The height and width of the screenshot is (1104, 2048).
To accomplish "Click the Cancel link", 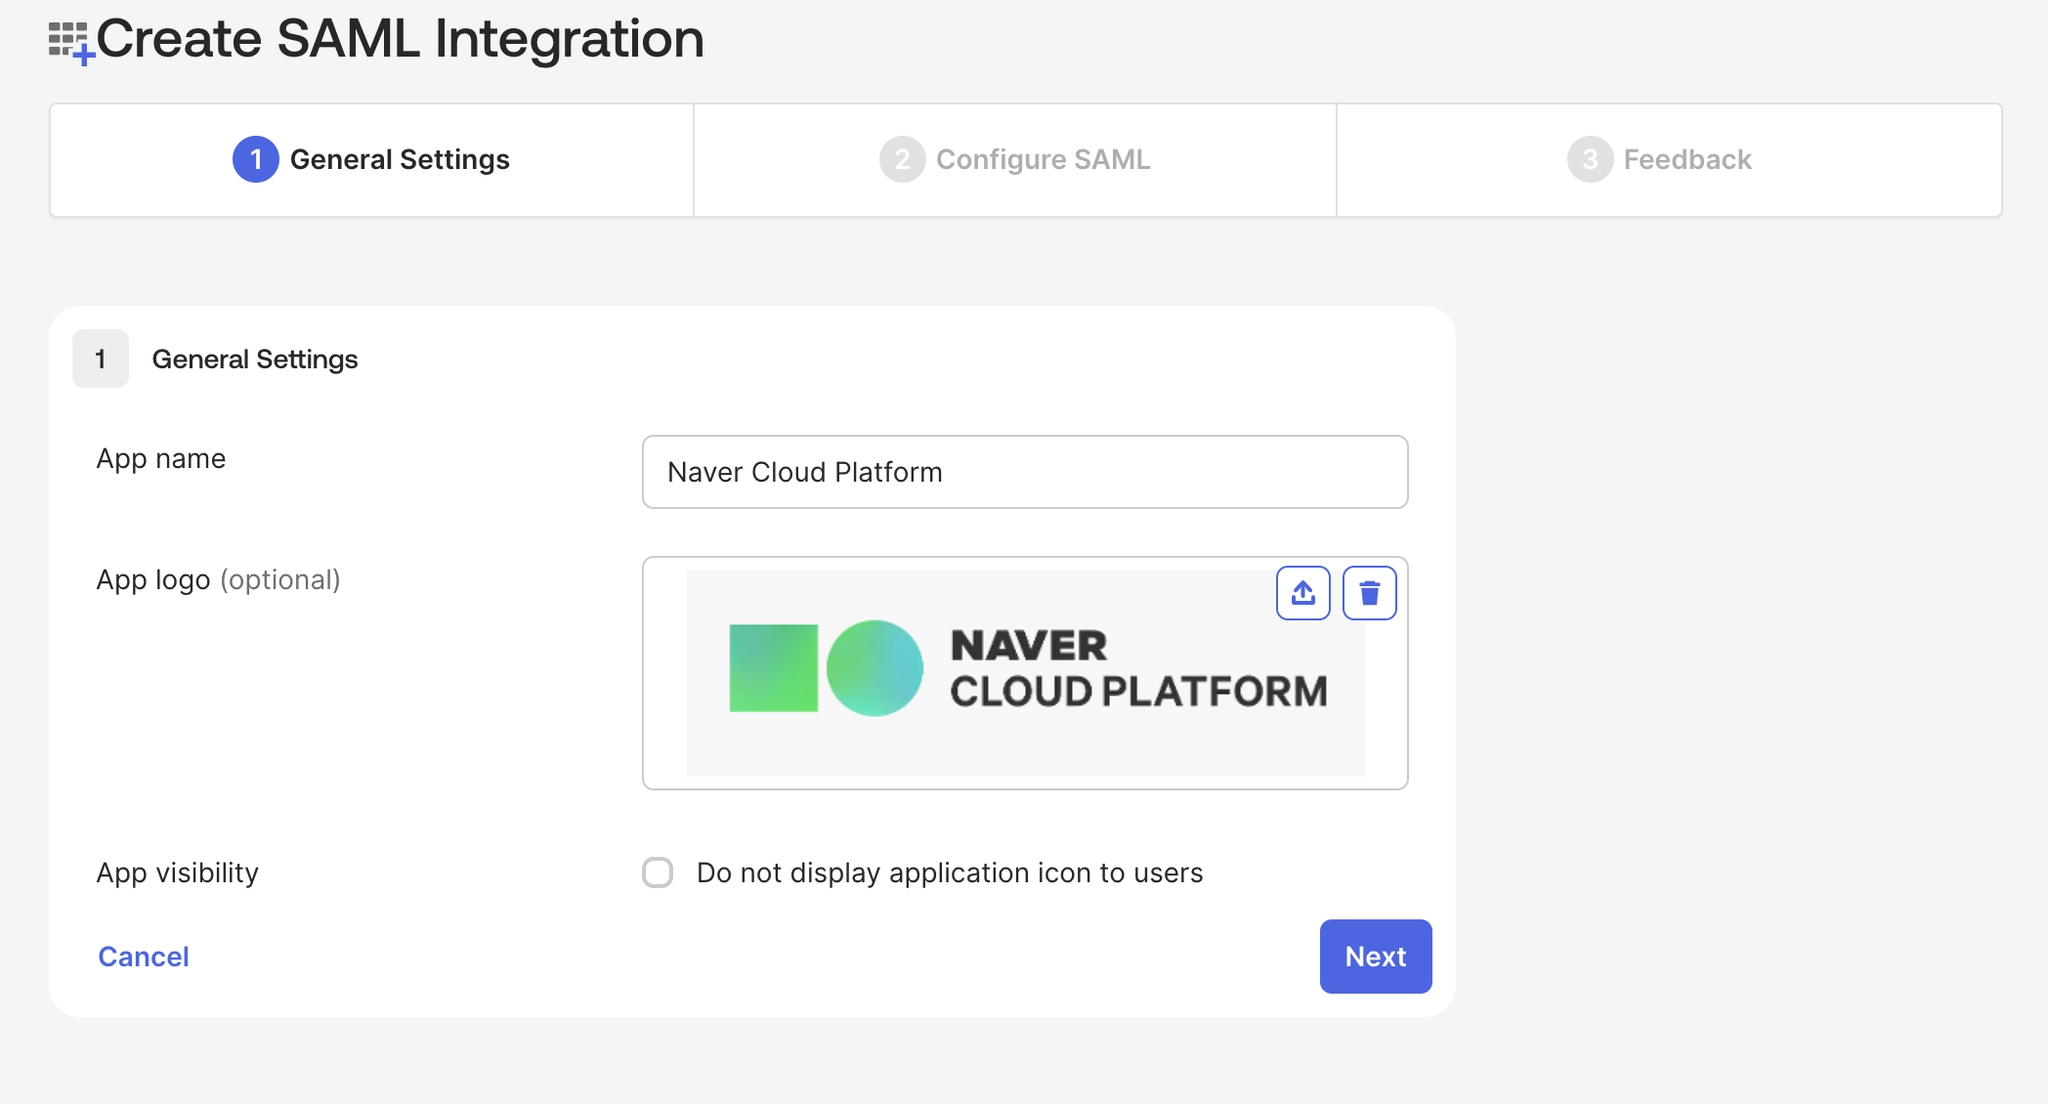I will [x=143, y=957].
